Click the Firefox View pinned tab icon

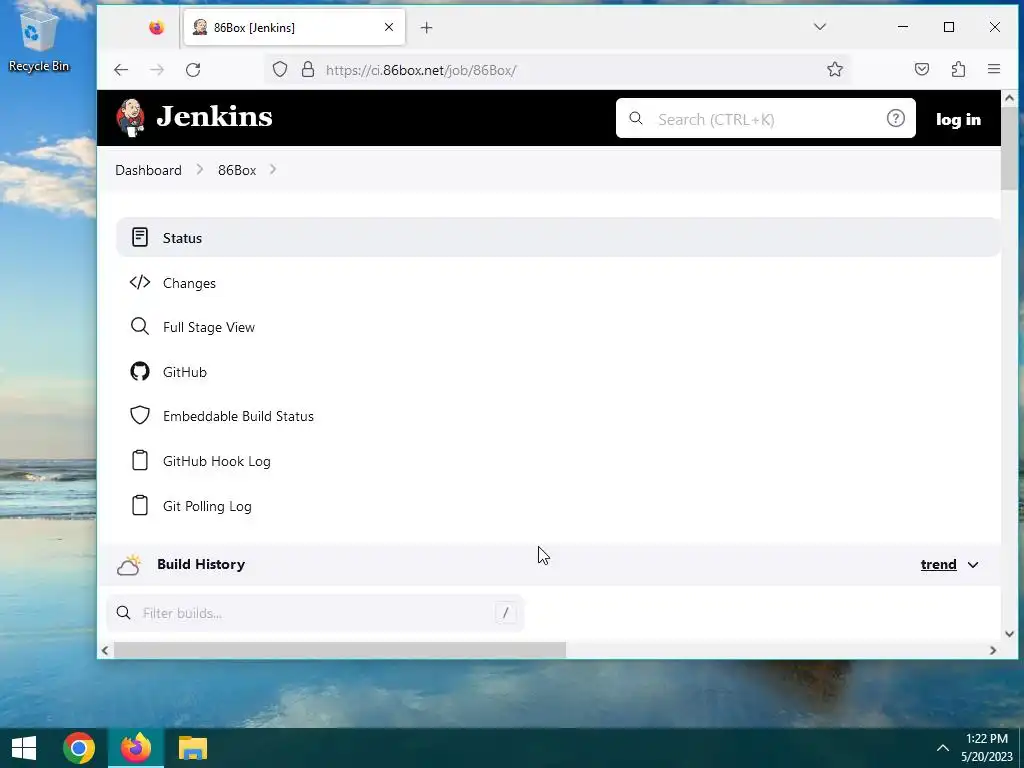(156, 27)
